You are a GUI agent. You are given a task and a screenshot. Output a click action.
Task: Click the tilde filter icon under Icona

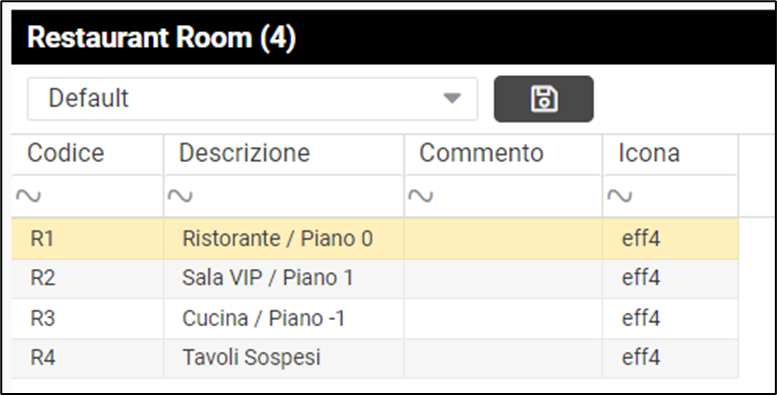click(x=619, y=196)
